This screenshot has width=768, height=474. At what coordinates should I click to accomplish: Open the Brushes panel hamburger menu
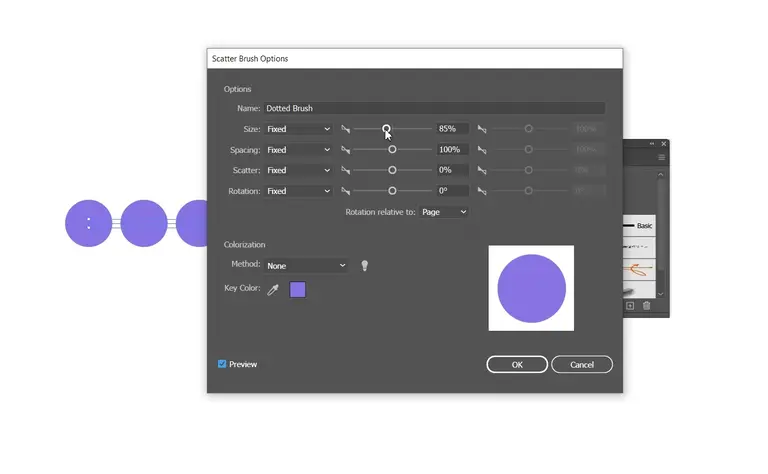coord(661,157)
